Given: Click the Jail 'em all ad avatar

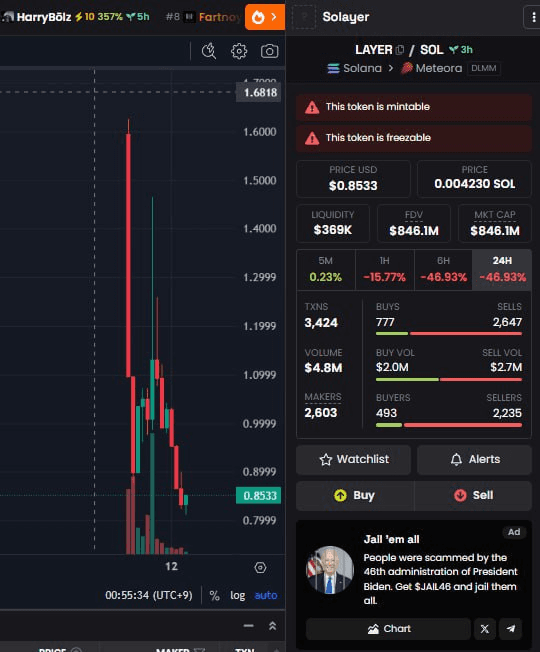Looking at the screenshot, I should click(x=330, y=570).
